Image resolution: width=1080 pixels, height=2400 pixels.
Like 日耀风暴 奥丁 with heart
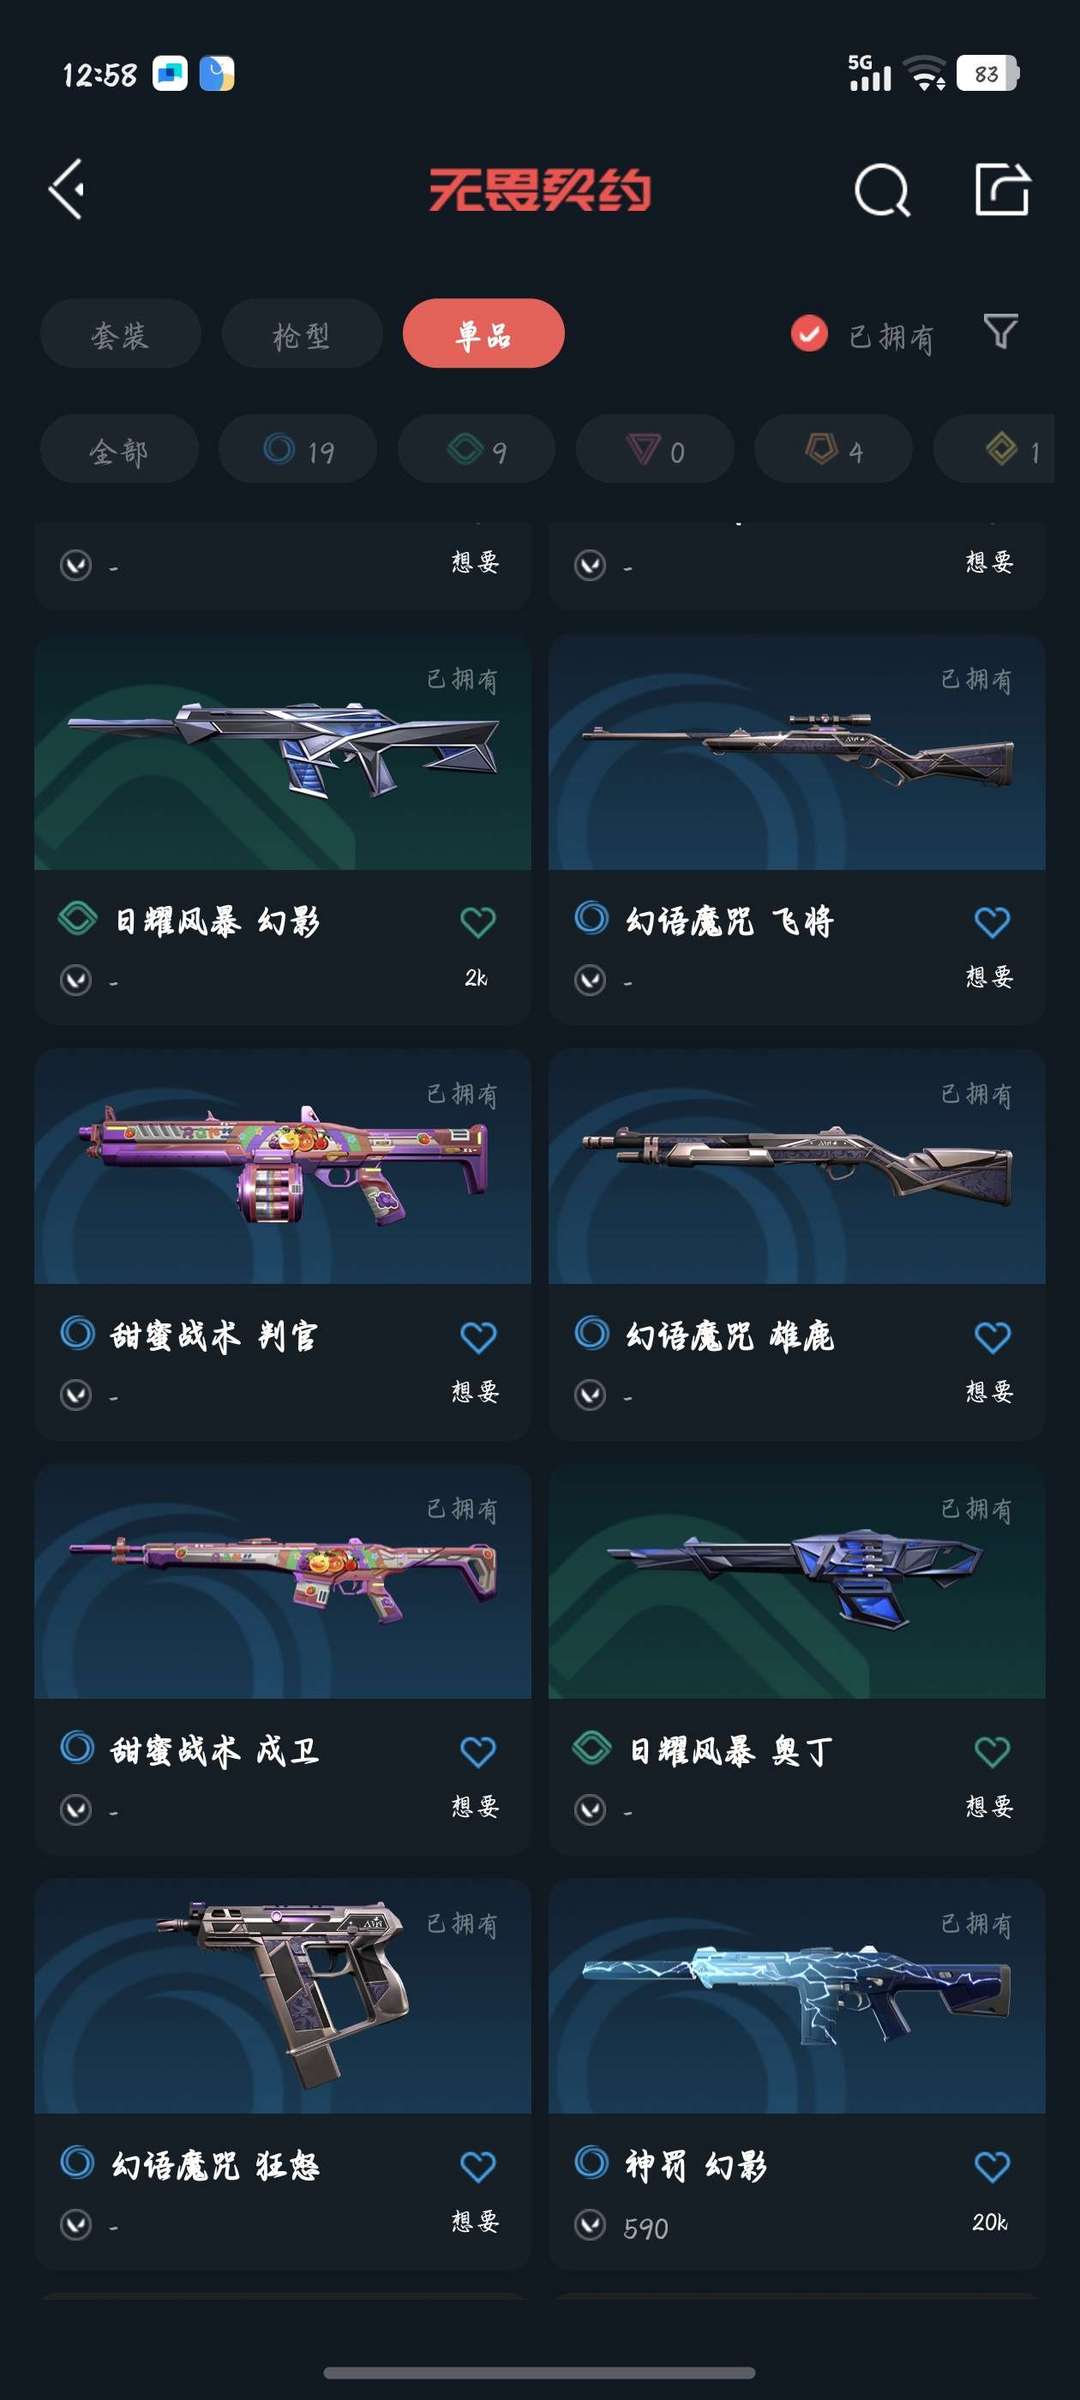[x=992, y=1752]
